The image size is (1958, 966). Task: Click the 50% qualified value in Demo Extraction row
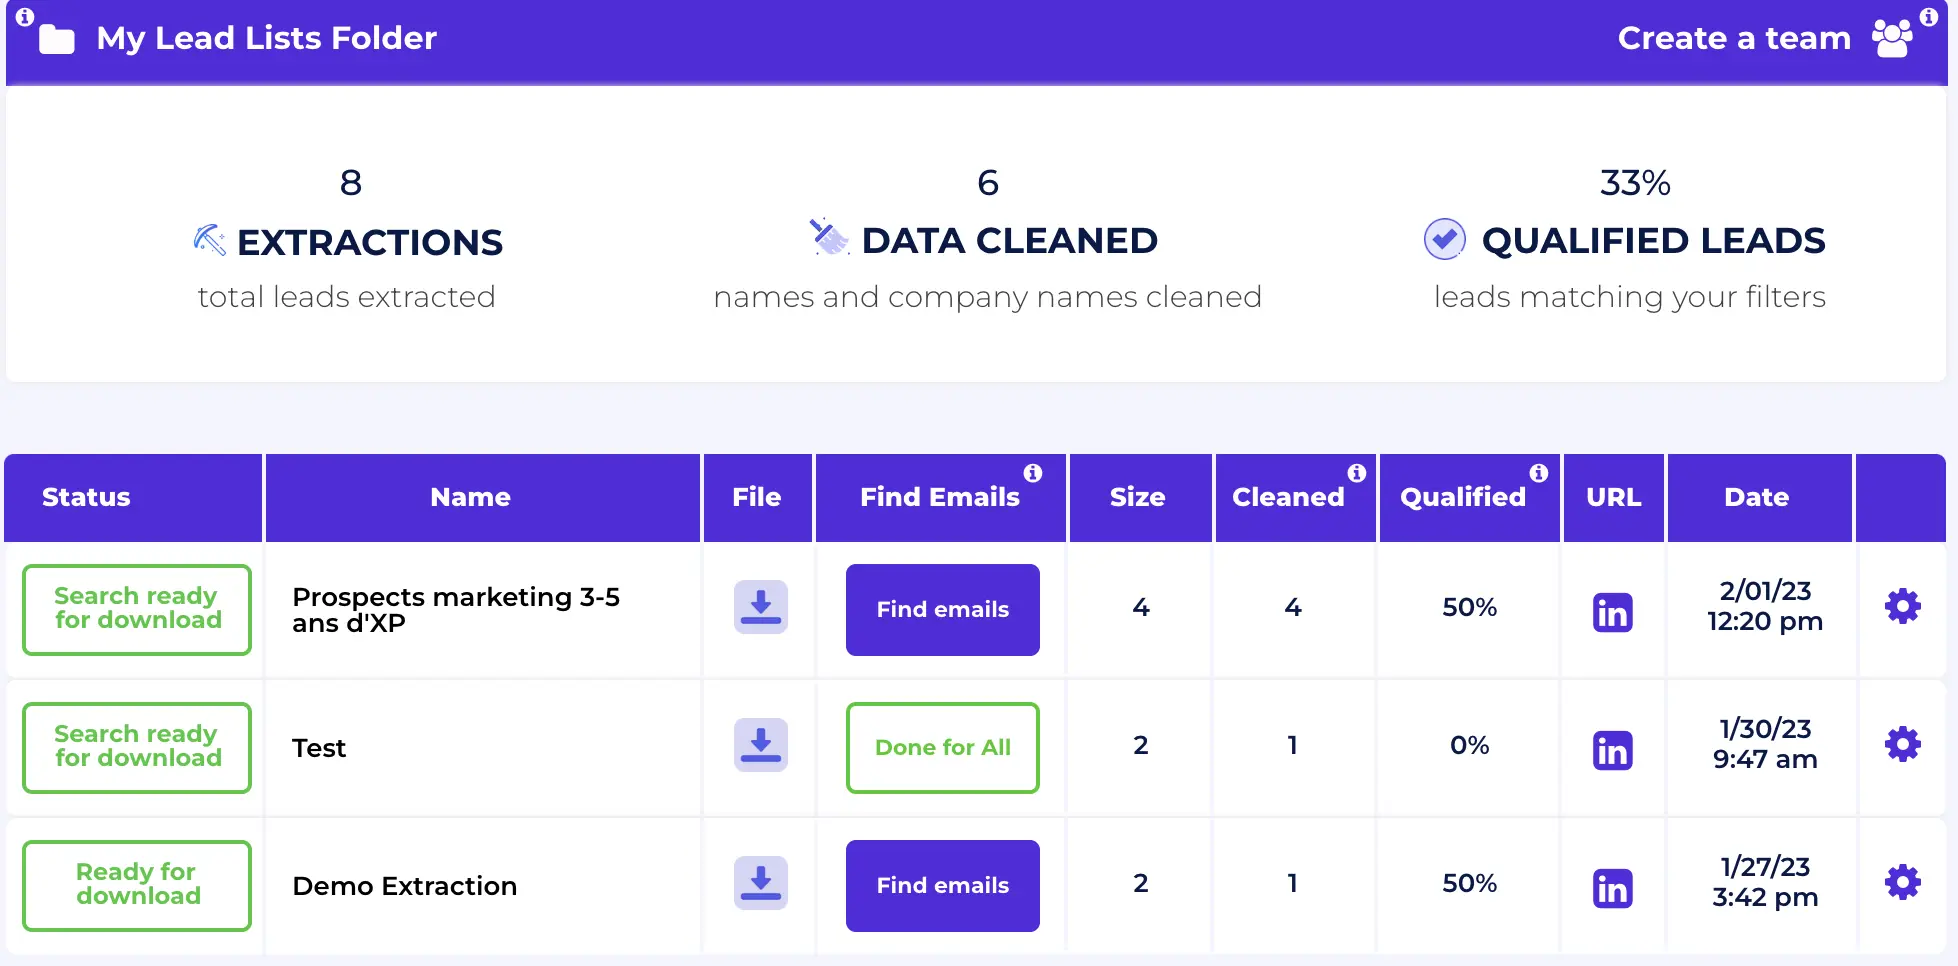tap(1470, 883)
